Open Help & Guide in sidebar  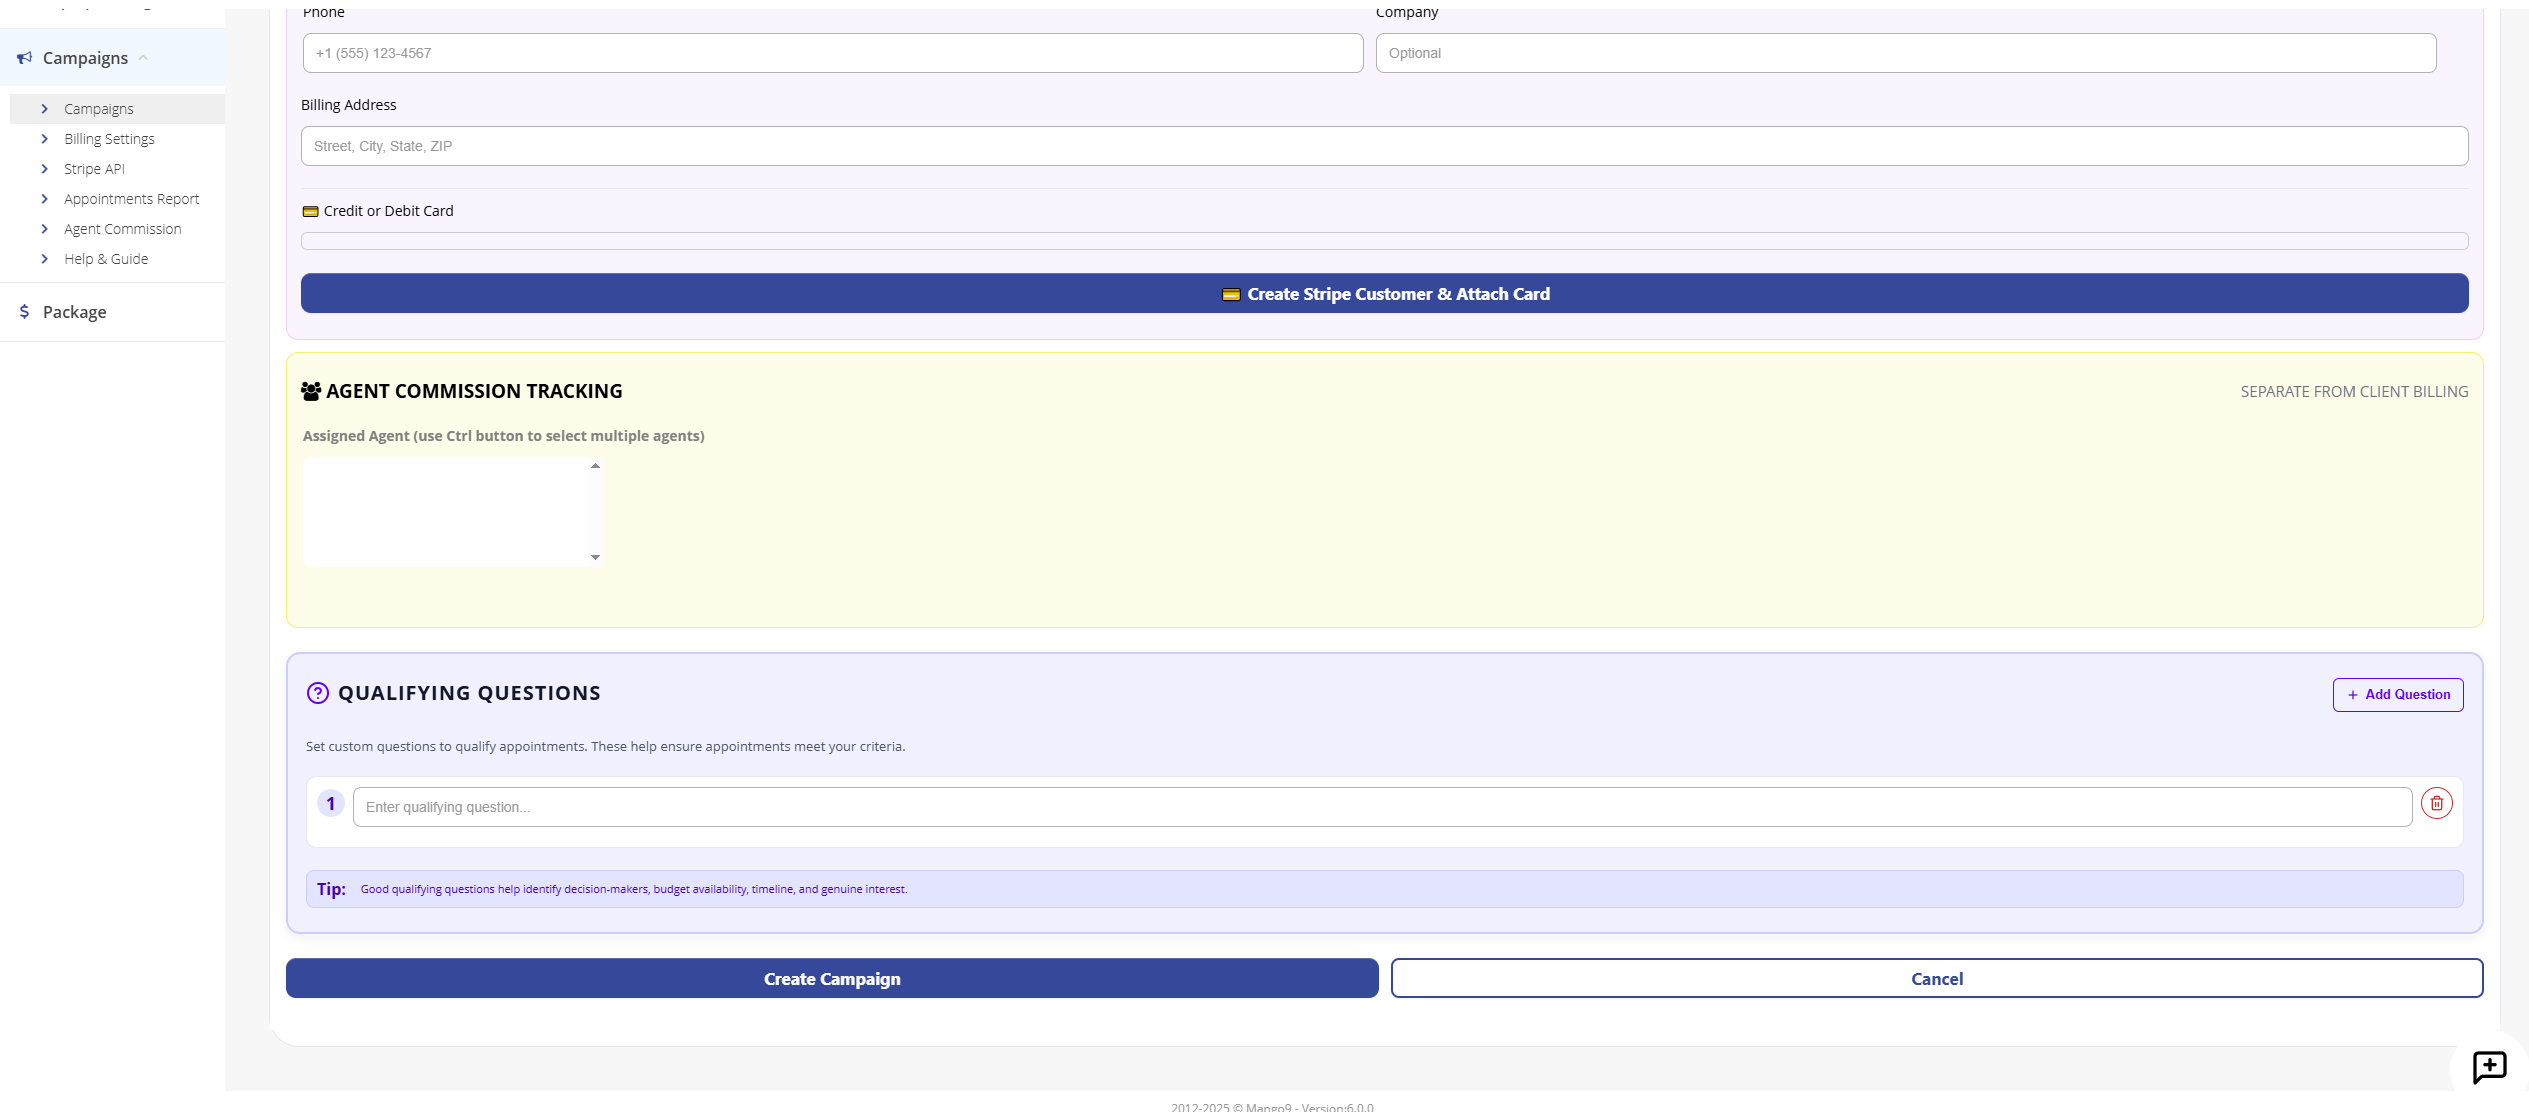coord(106,259)
